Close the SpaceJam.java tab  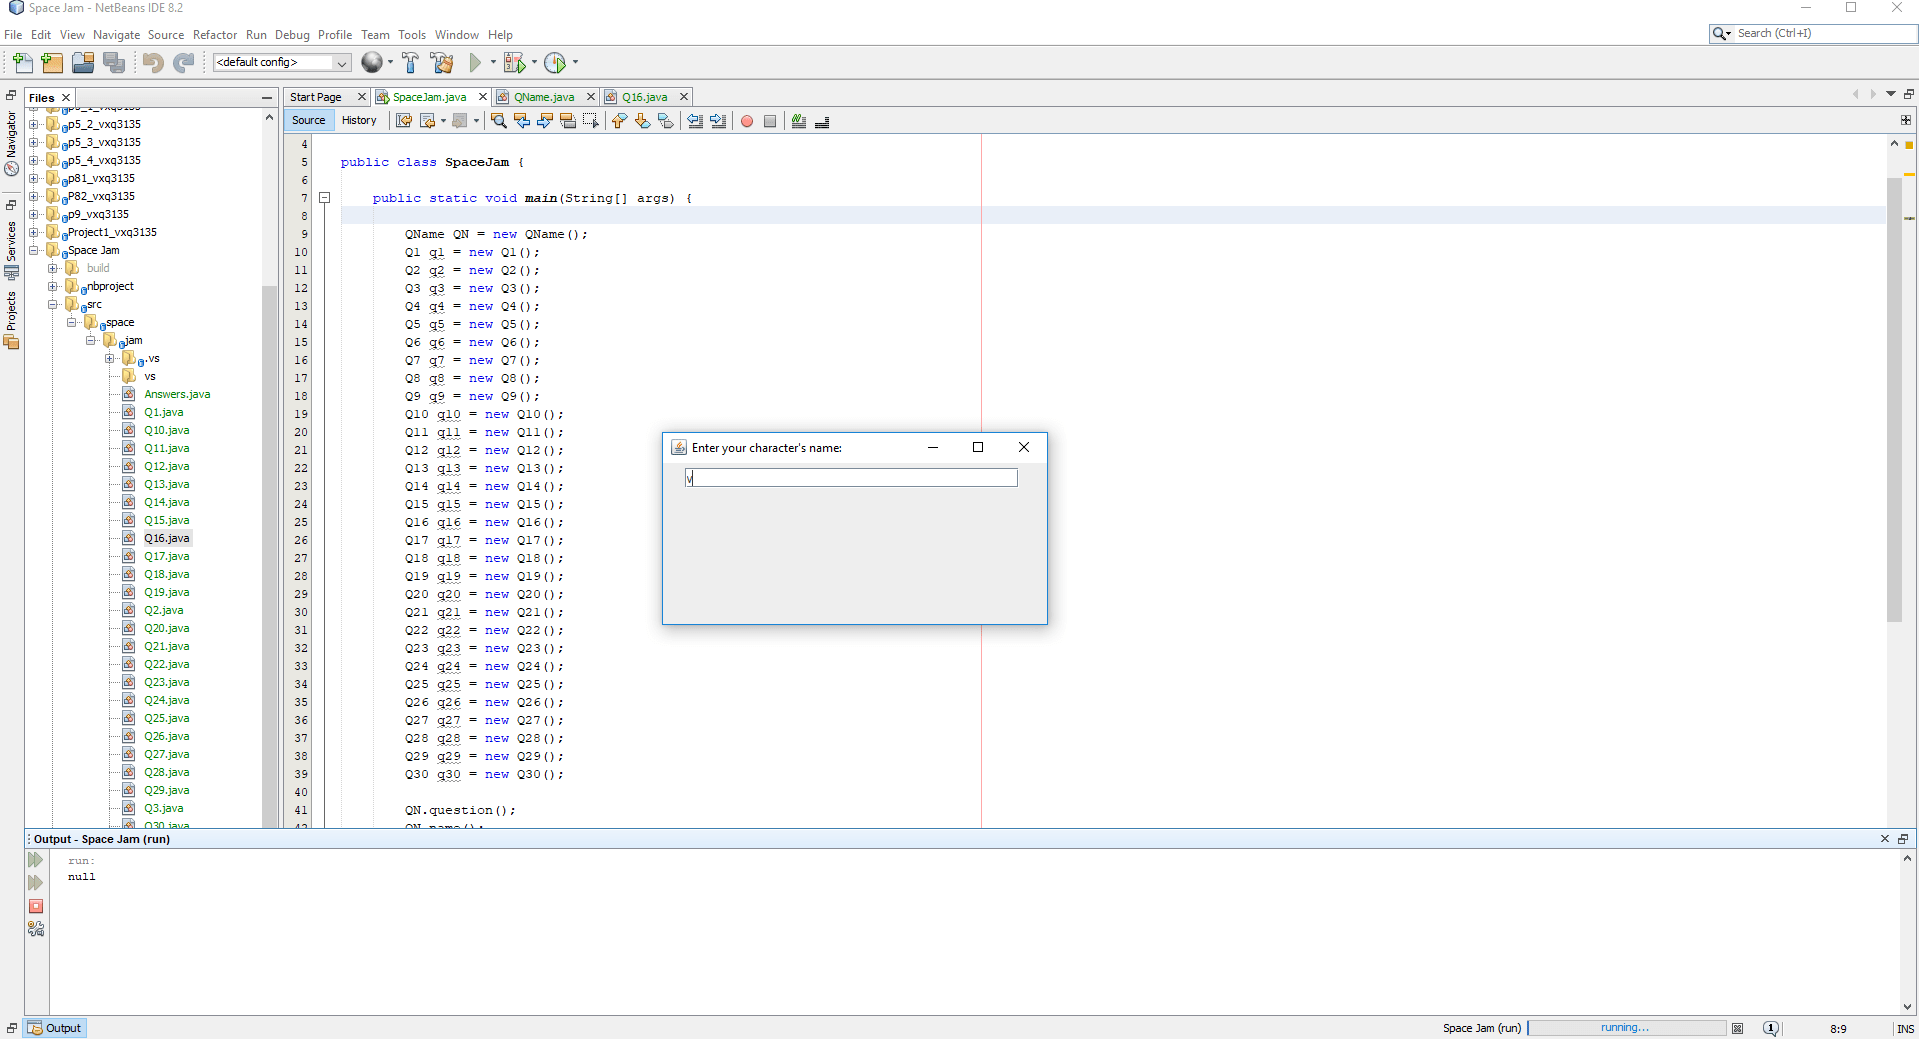click(x=482, y=97)
